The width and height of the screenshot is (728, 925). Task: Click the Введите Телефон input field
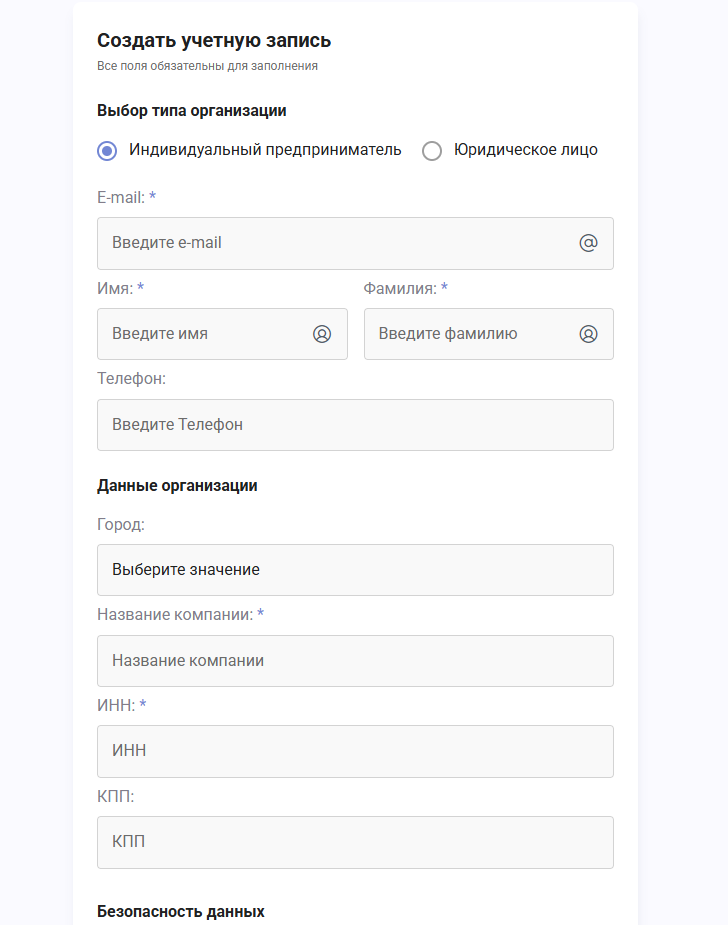point(355,425)
